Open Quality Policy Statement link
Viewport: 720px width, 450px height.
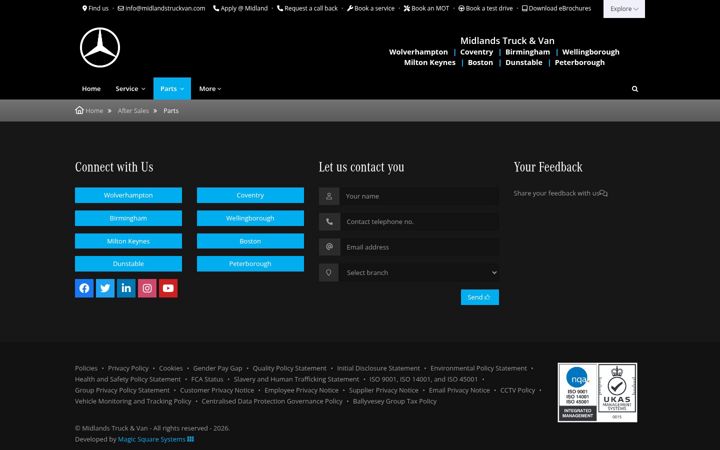click(289, 368)
